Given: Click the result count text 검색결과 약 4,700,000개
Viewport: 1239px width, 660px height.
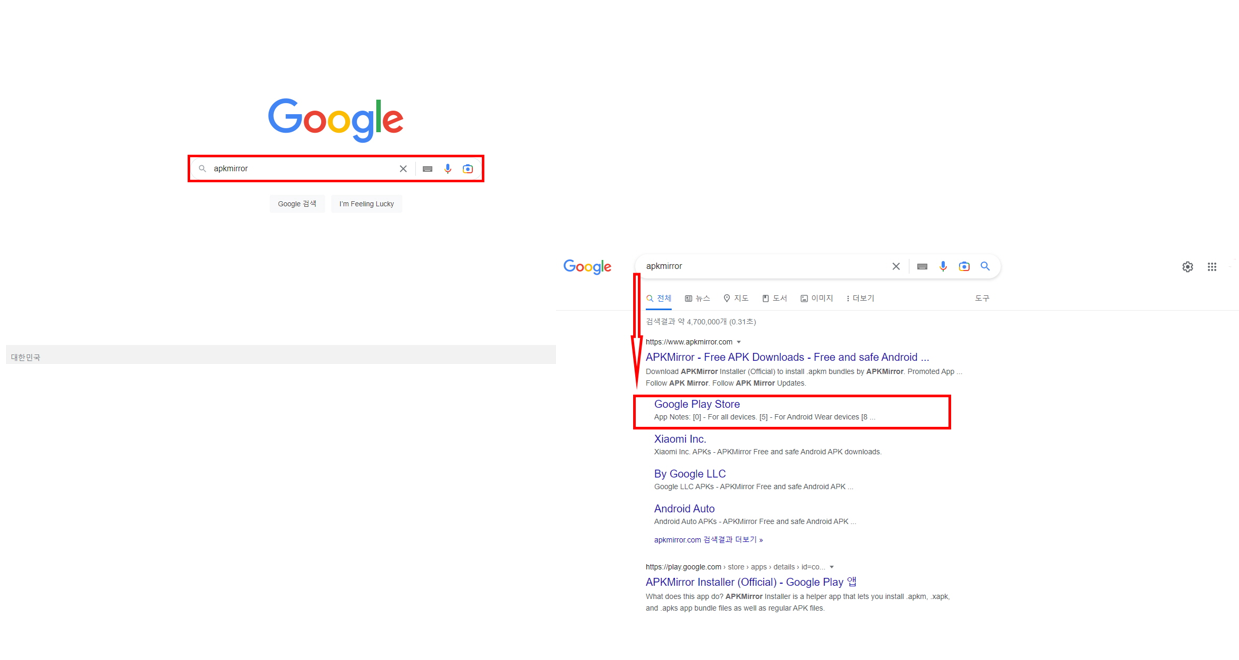Looking at the screenshot, I should point(701,322).
